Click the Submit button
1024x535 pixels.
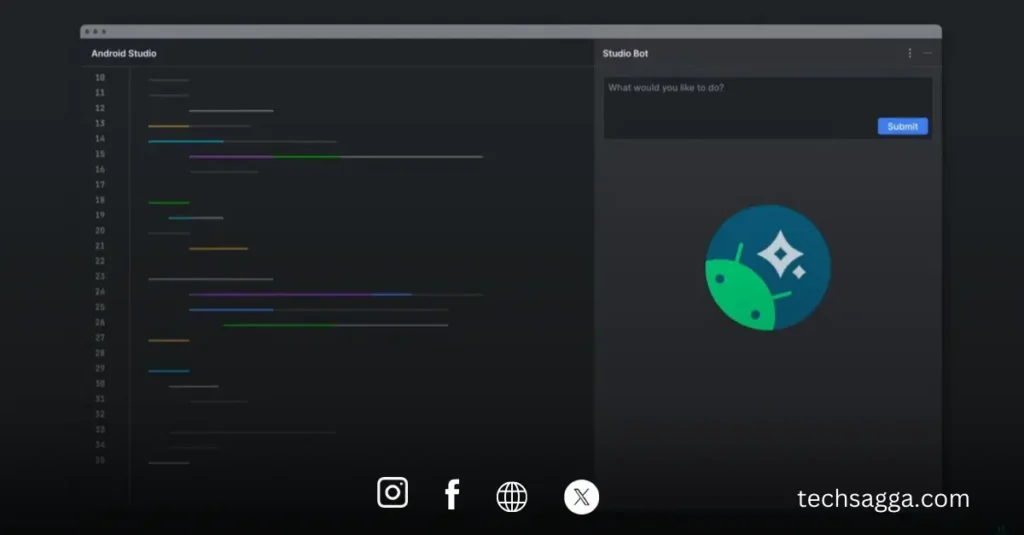pyautogui.click(x=902, y=126)
